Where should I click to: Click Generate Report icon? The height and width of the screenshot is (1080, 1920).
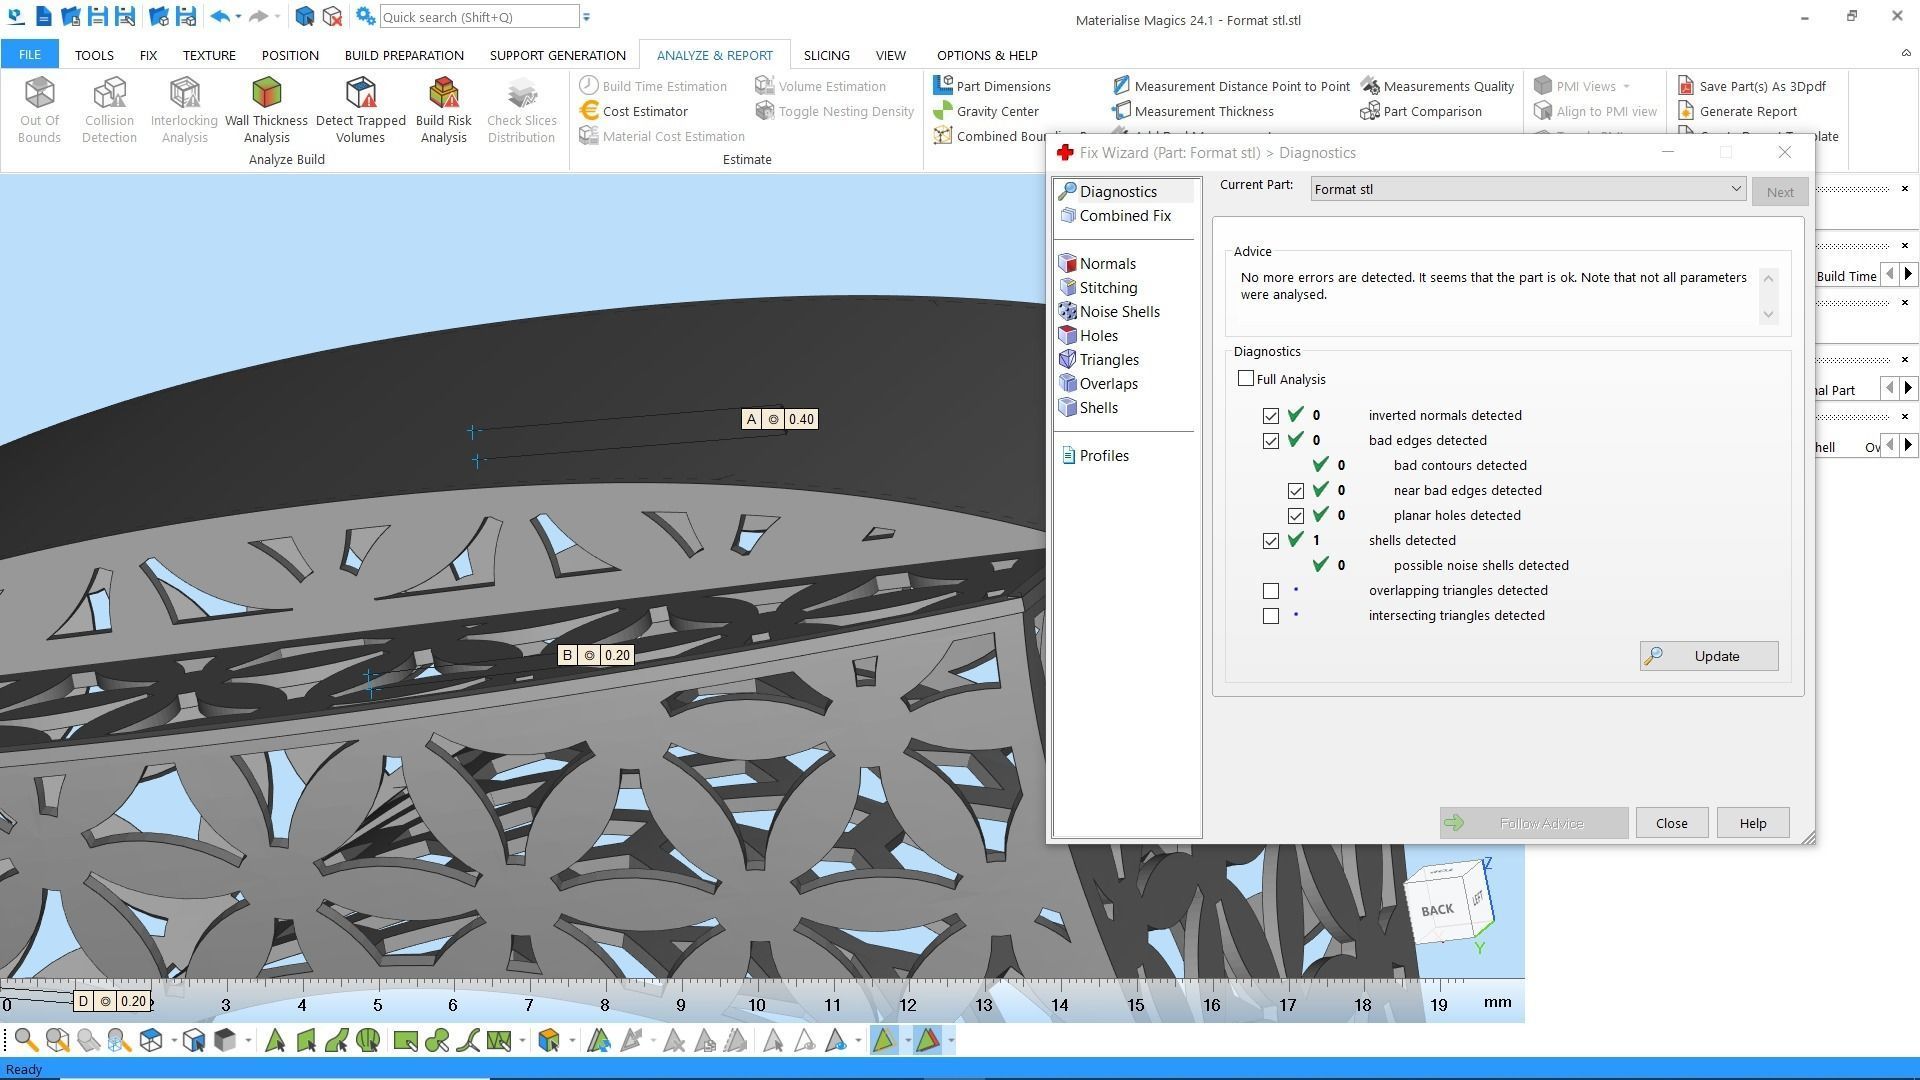1747,111
